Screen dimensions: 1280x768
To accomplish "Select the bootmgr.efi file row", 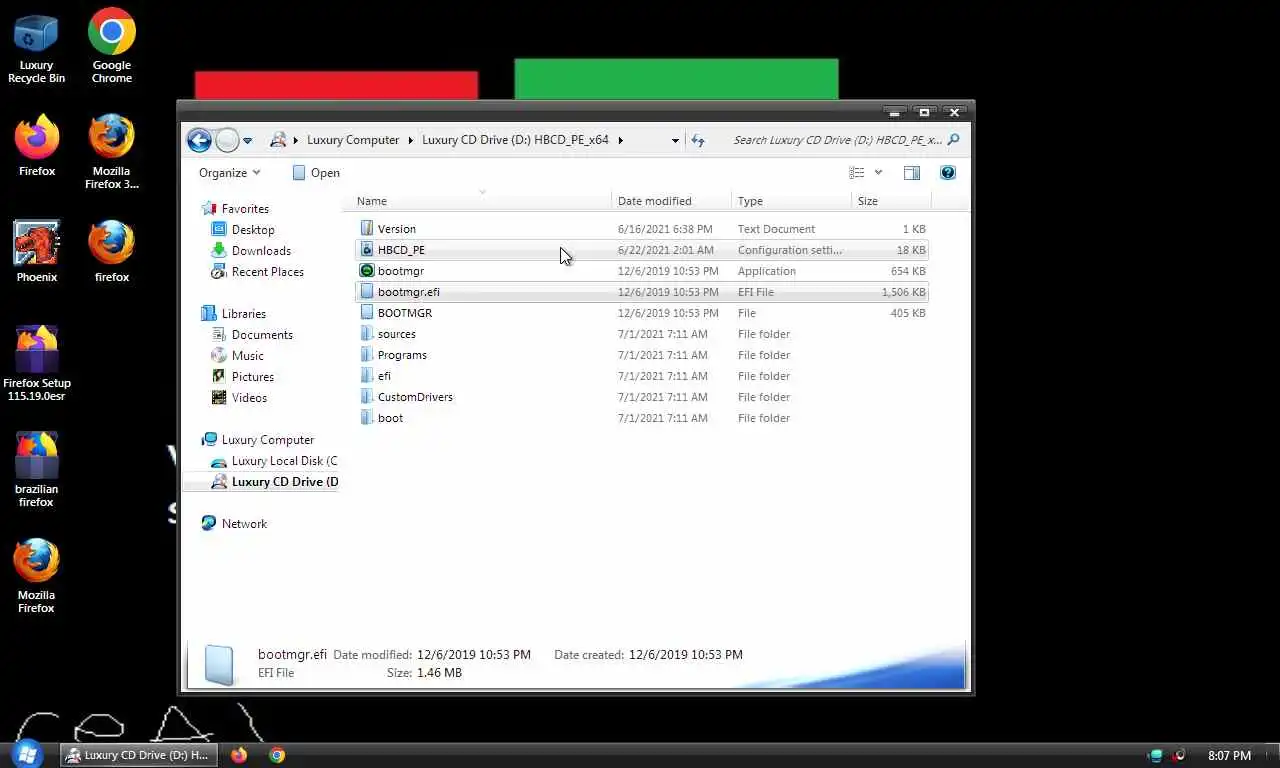I will [642, 292].
